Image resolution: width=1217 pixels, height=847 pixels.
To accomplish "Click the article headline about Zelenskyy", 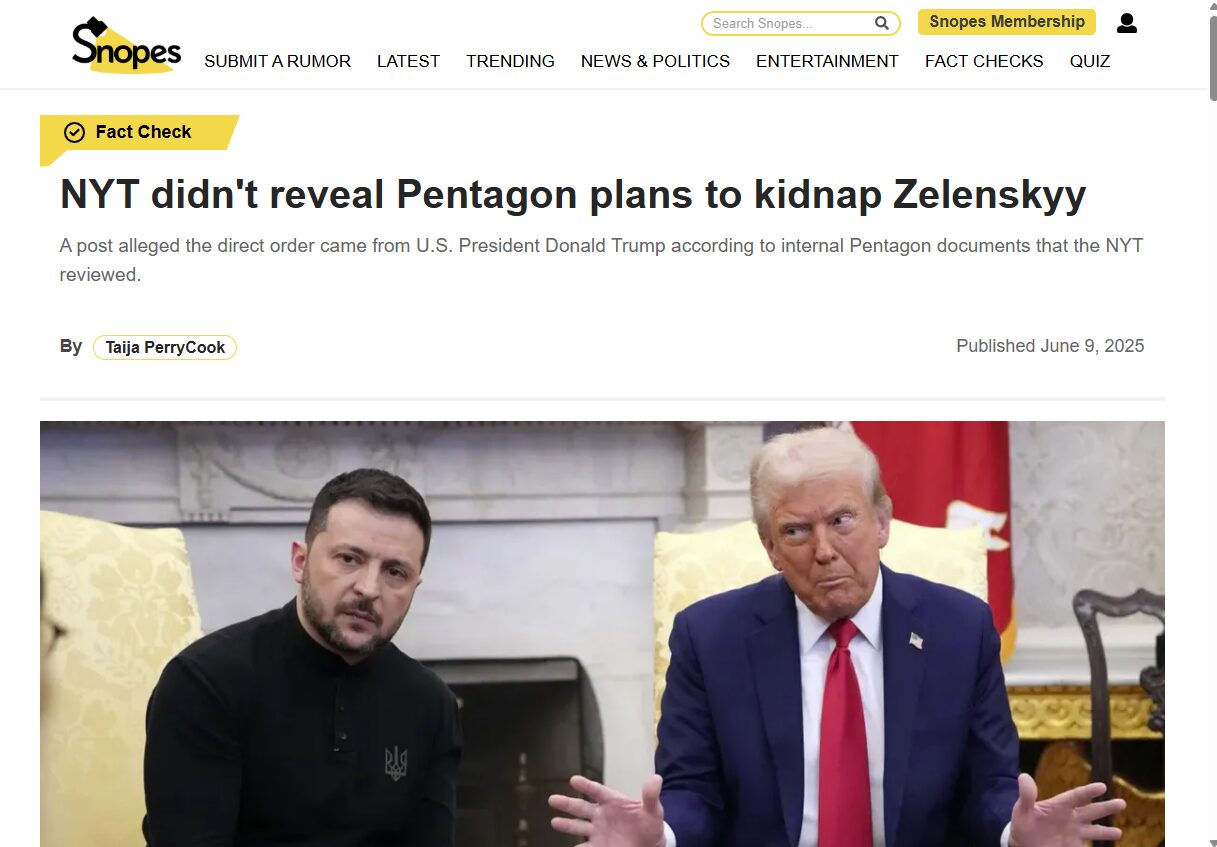I will pyautogui.click(x=573, y=194).
